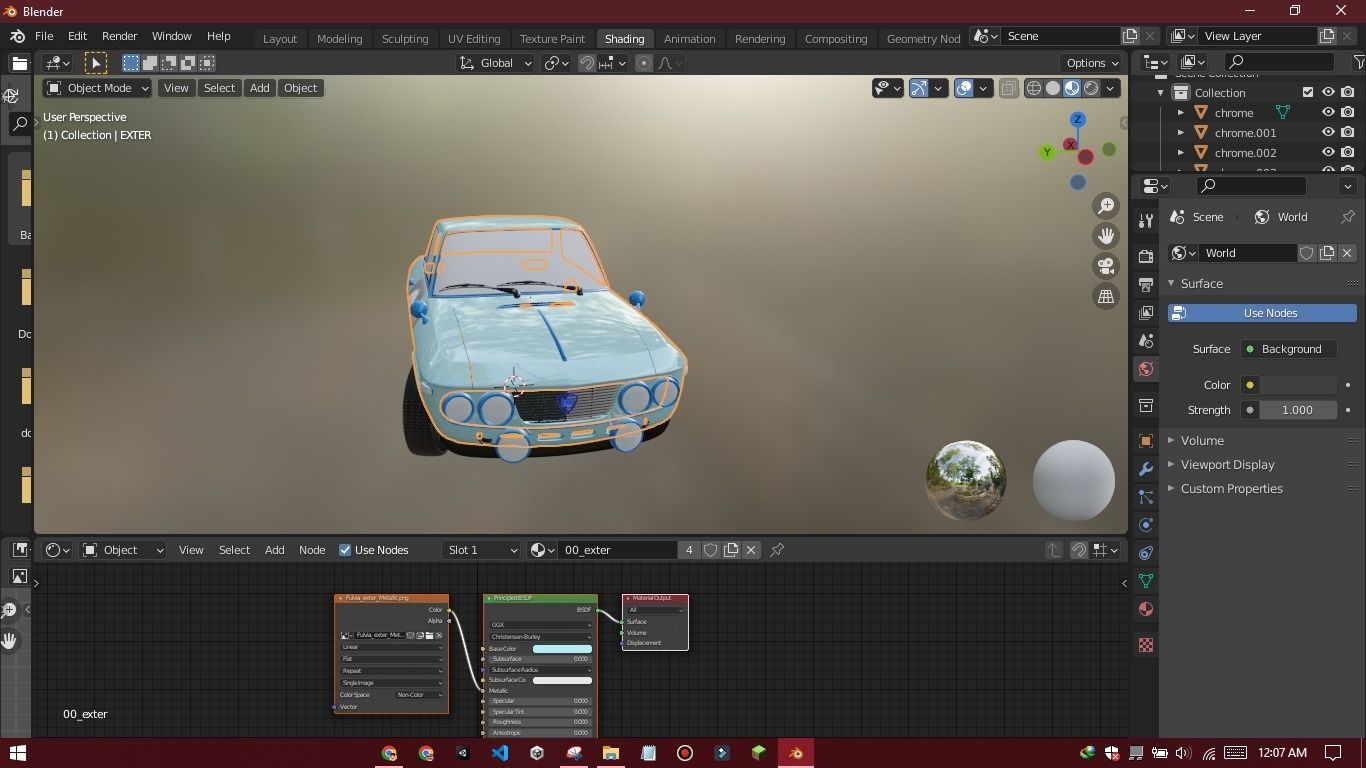Unlink the 00_exter material
1366x768 pixels.
751,550
